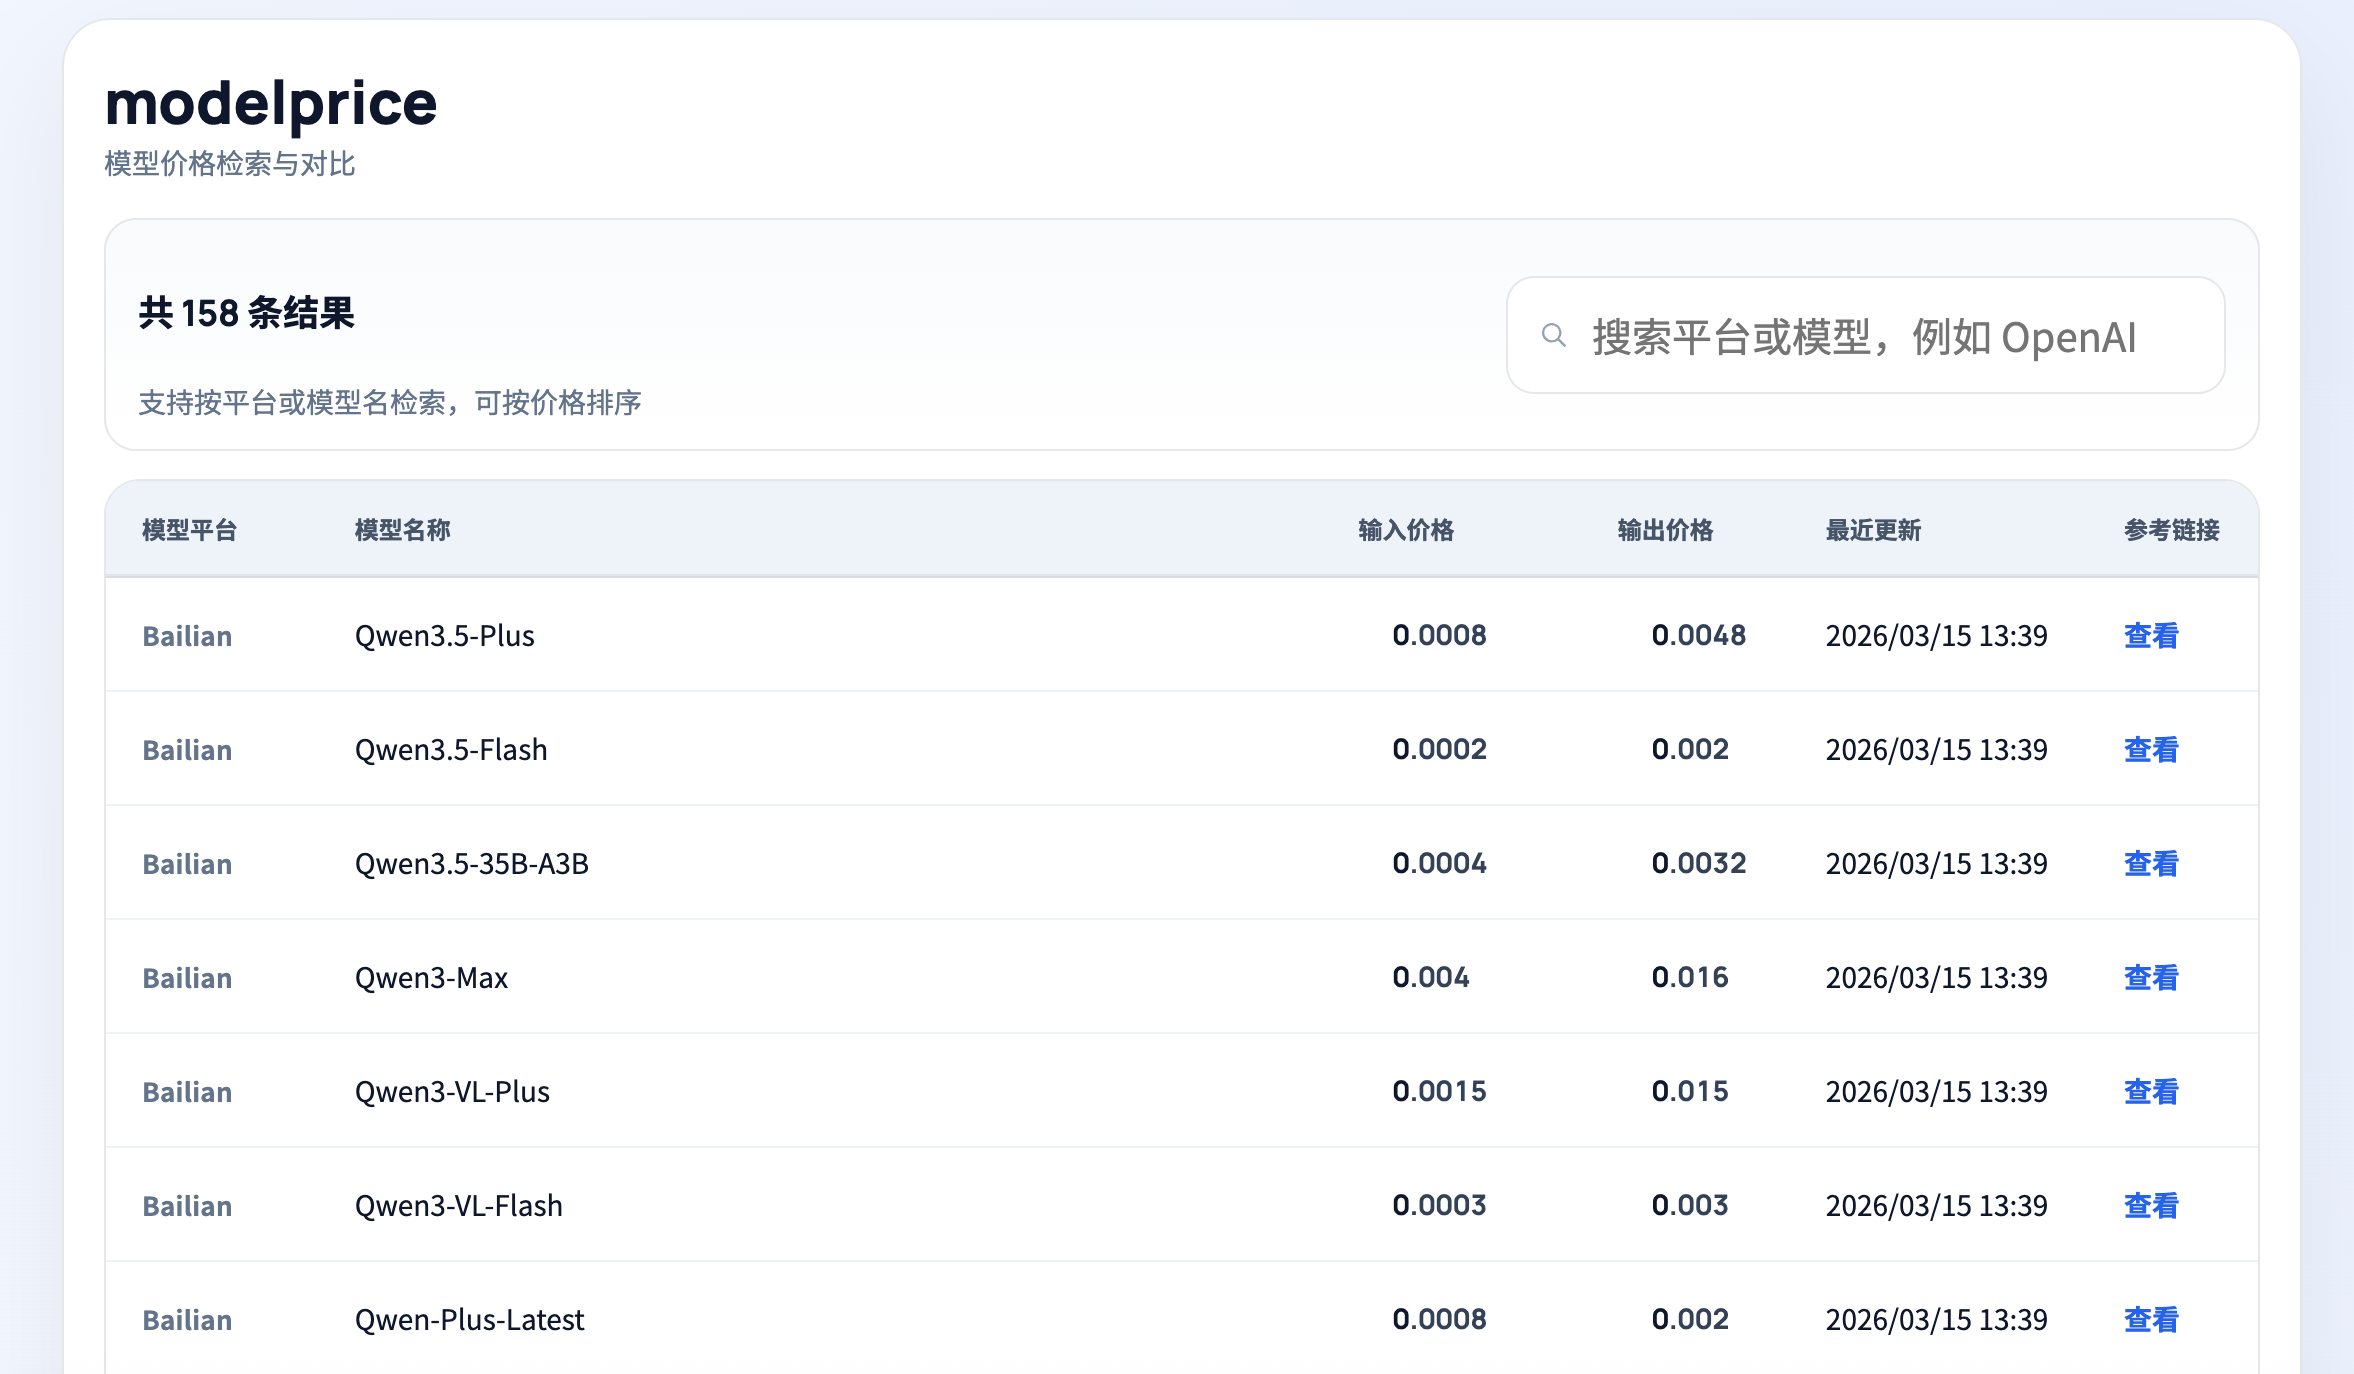Click the 参考链接 column header
This screenshot has height=1374, width=2354.
pyautogui.click(x=2171, y=530)
